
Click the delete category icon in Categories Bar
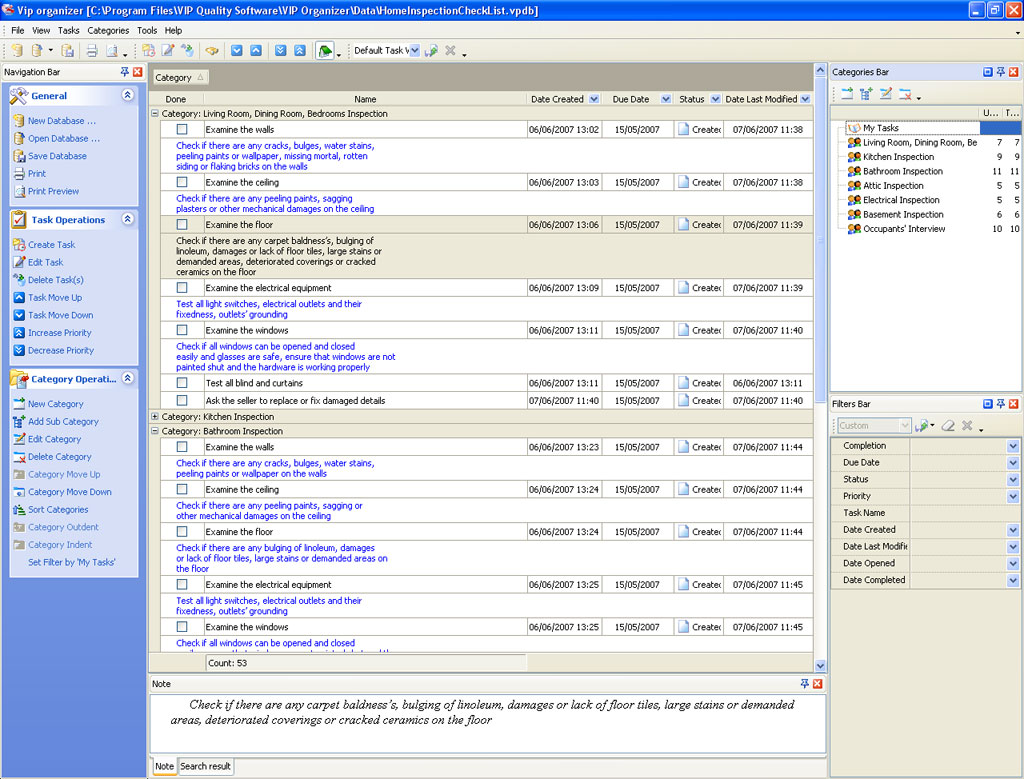click(x=904, y=94)
